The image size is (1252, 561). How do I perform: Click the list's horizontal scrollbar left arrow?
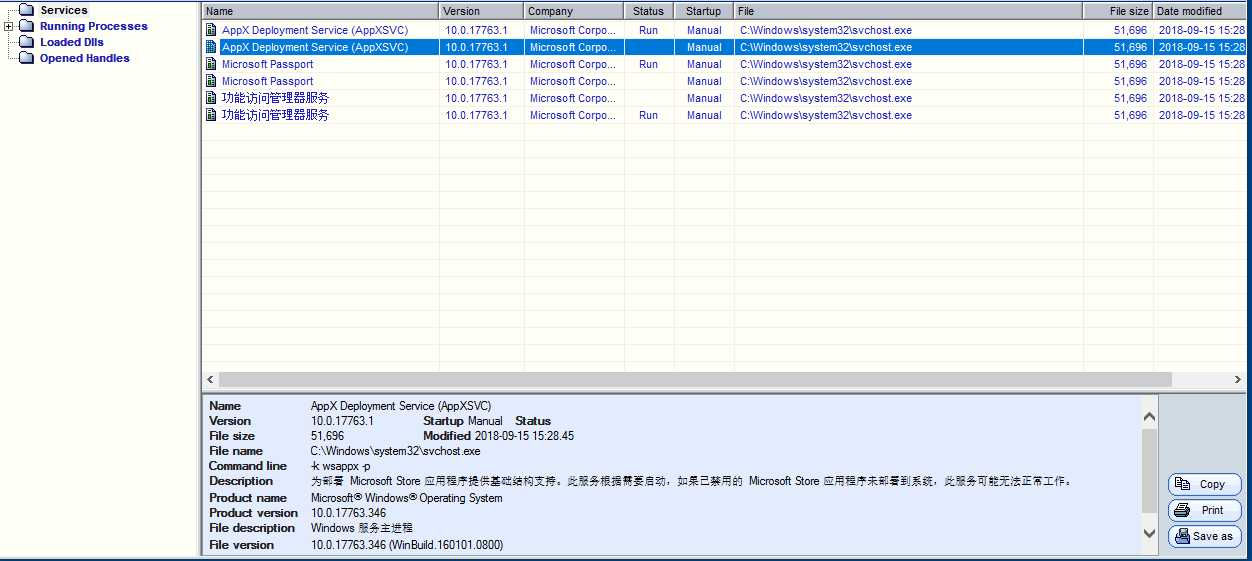(210, 380)
